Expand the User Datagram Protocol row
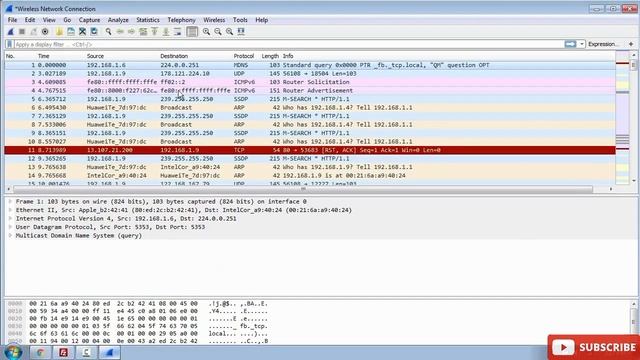640x360 pixels. point(10,227)
